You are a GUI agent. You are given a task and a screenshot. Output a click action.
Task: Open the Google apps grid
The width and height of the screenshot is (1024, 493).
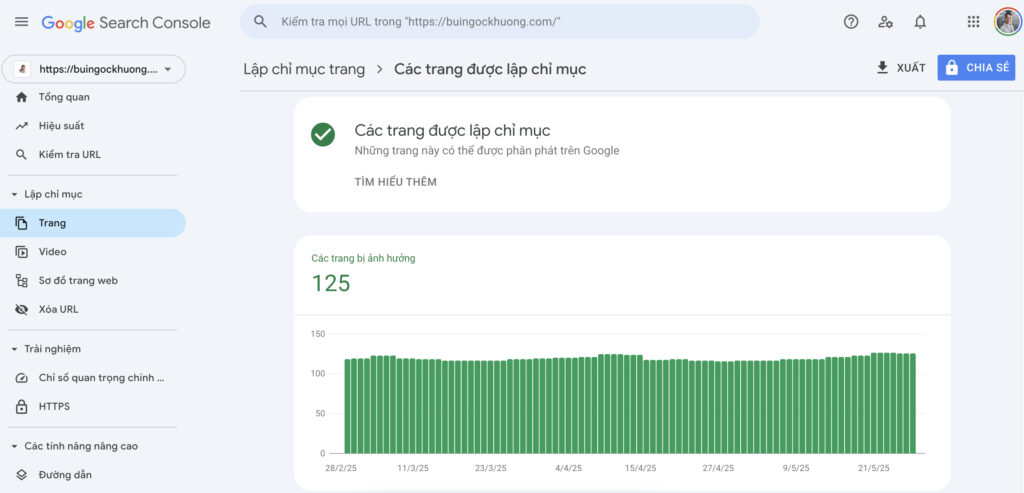click(x=973, y=22)
